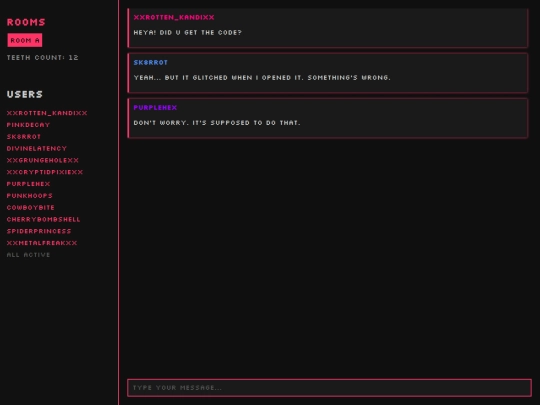Select PinkDecay in the users list
The image size is (540, 405).
pyautogui.click(x=28, y=125)
